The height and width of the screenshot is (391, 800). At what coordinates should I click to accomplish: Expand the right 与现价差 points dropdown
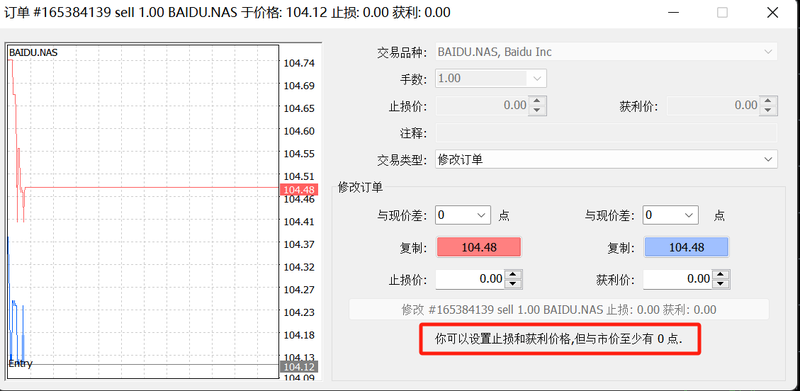(x=689, y=215)
